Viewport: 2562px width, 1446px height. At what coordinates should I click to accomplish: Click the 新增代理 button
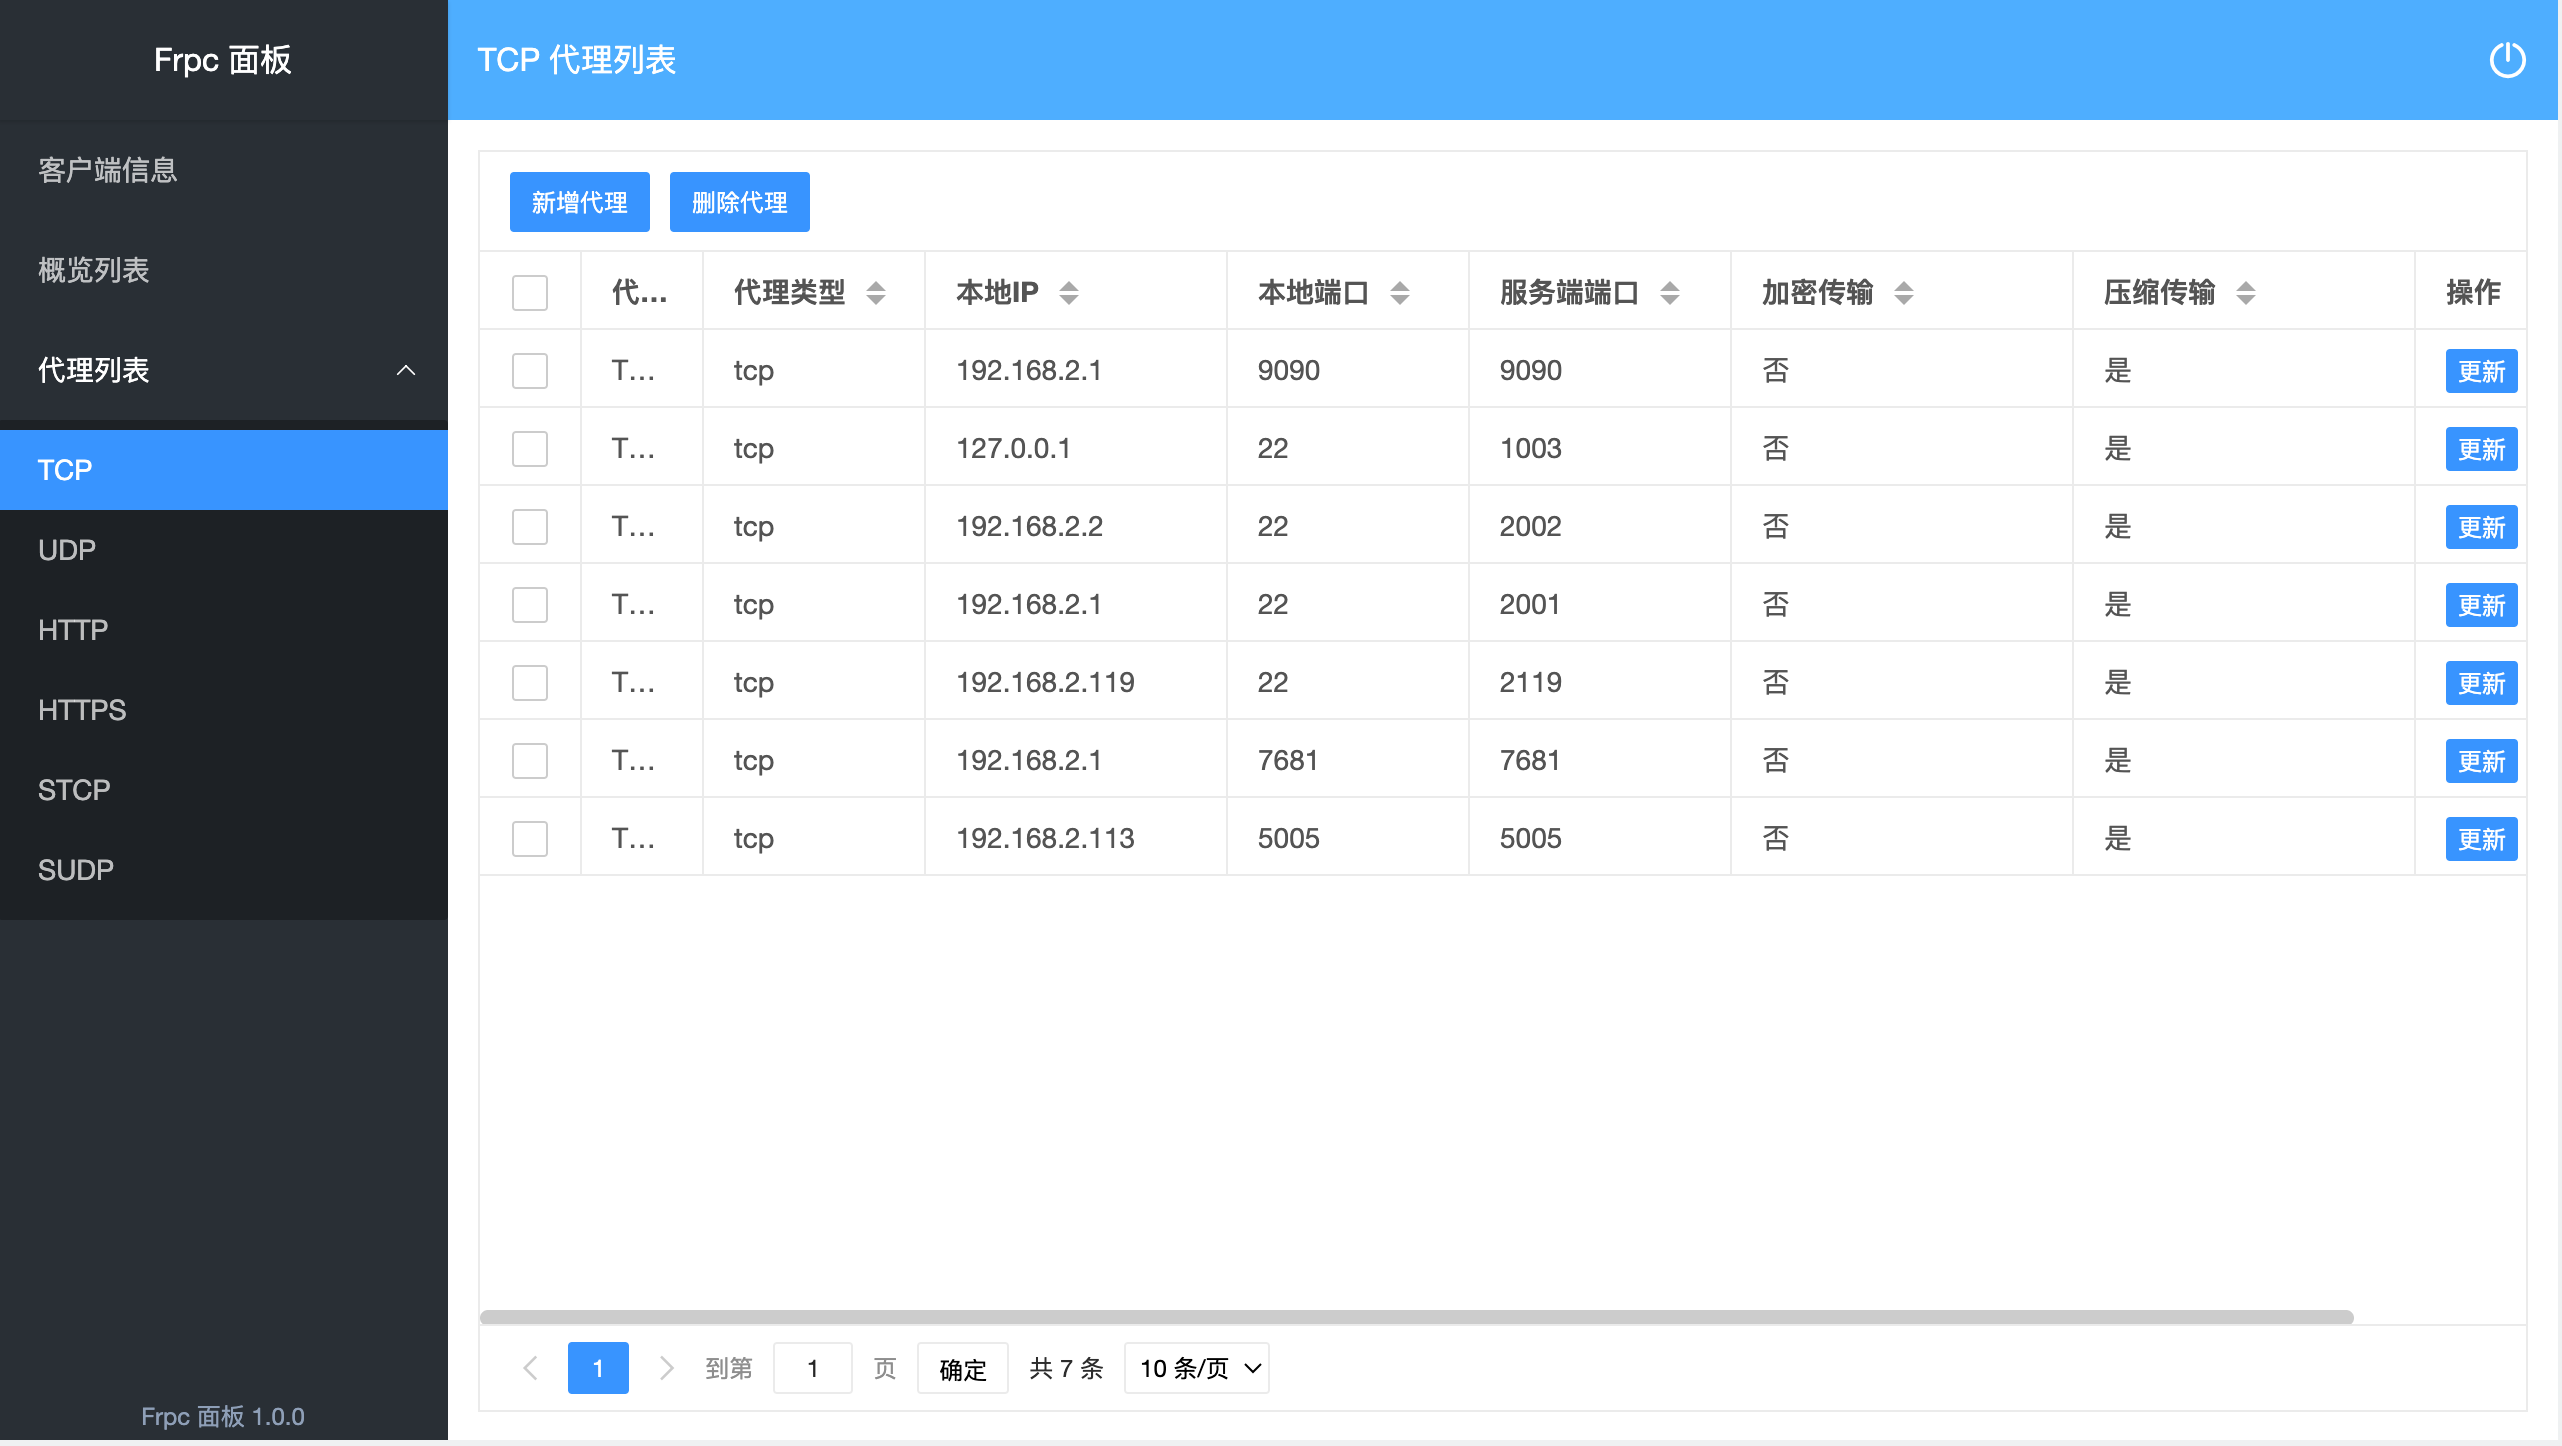[579, 202]
